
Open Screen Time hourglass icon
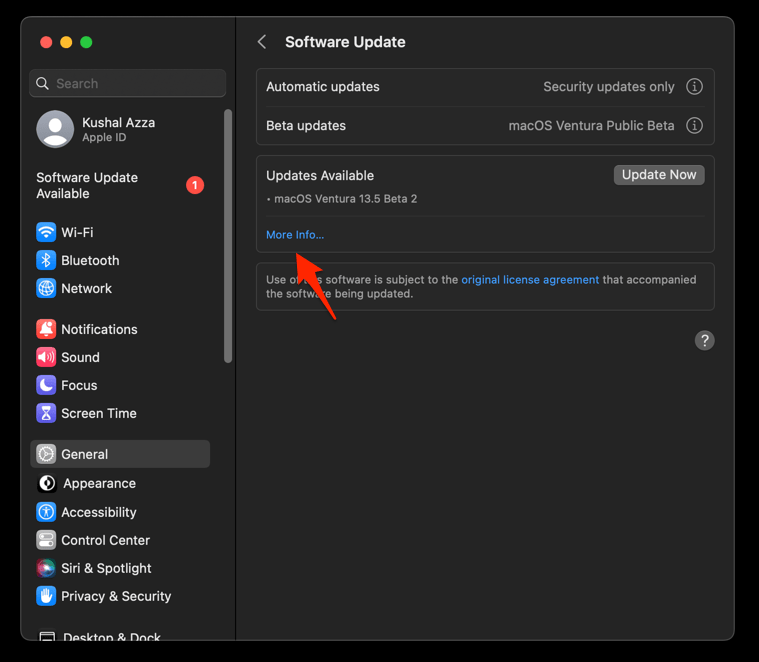[46, 413]
